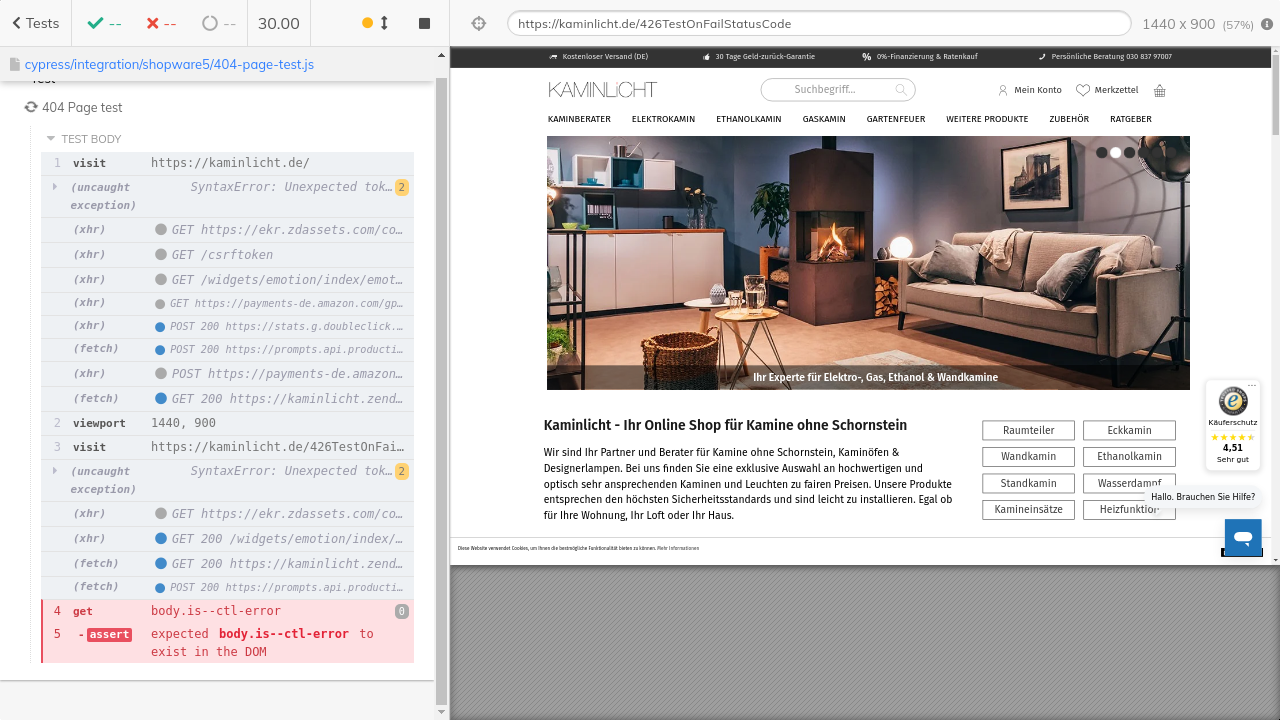
Task: Click the Merkzettel heart icon
Action: click(1082, 91)
